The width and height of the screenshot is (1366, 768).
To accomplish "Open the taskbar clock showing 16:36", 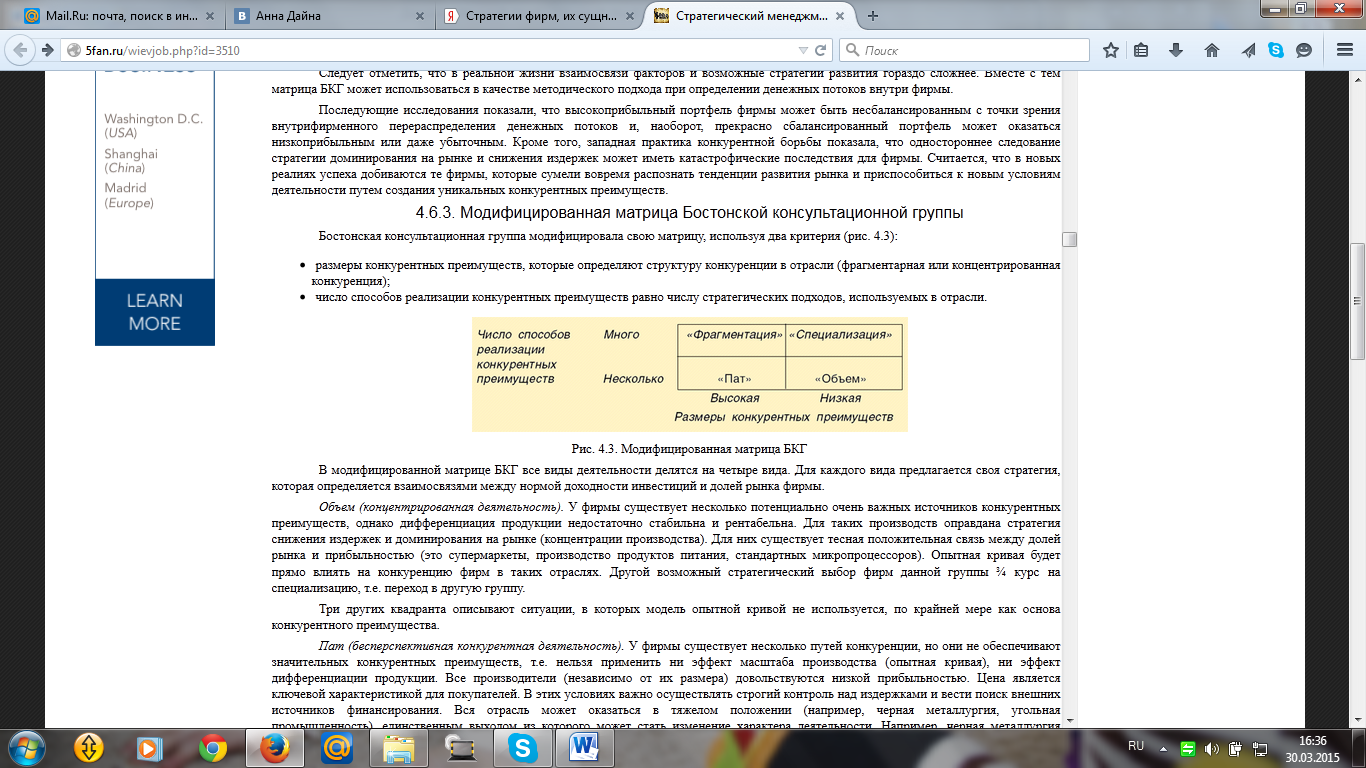I will [x=1315, y=747].
